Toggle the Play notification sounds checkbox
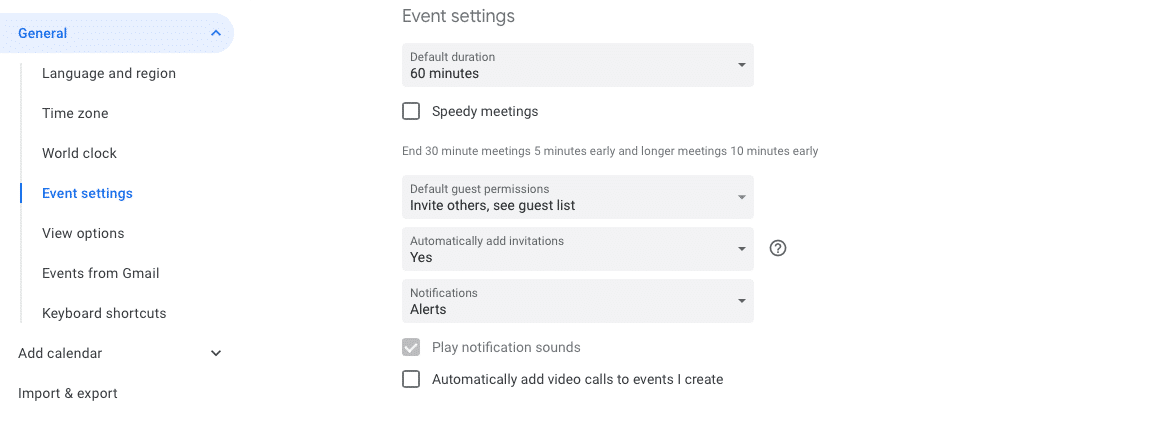This screenshot has width=1174, height=447. point(411,347)
